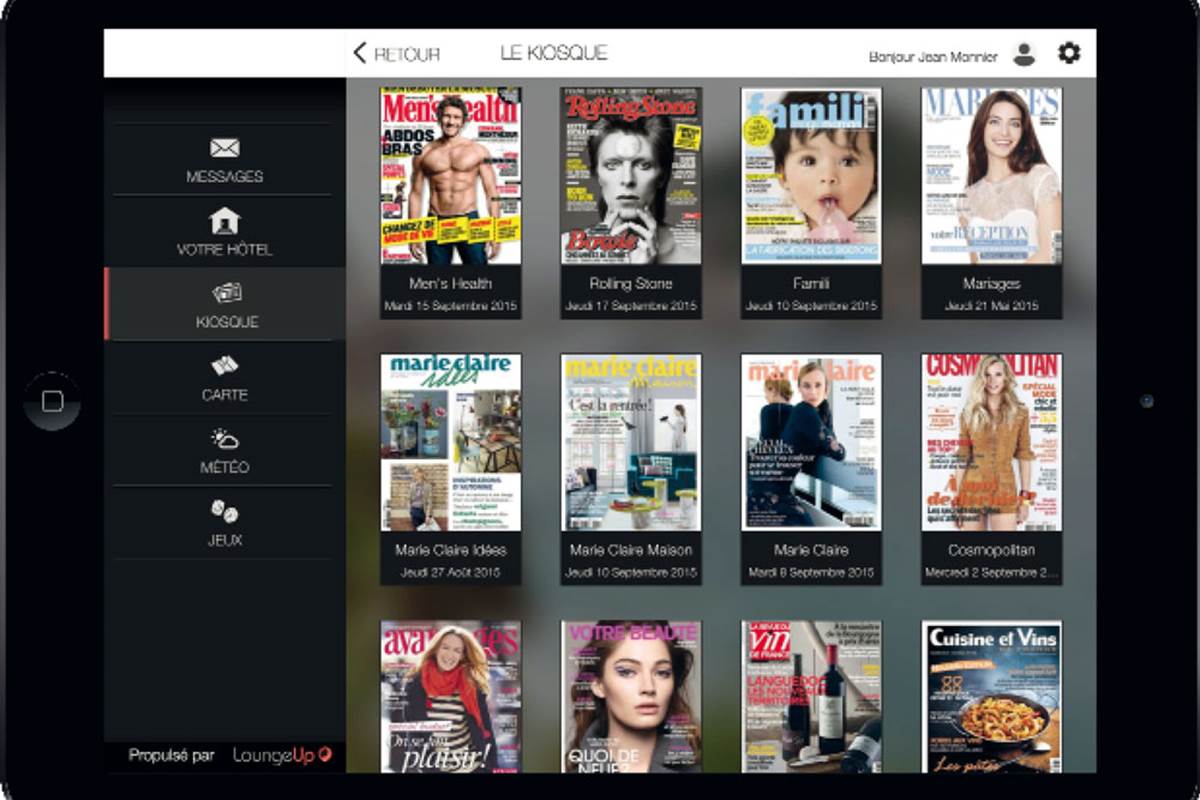Open the Cosmopolitan magazine cover
Viewport: 1200px width, 800px height.
point(992,442)
